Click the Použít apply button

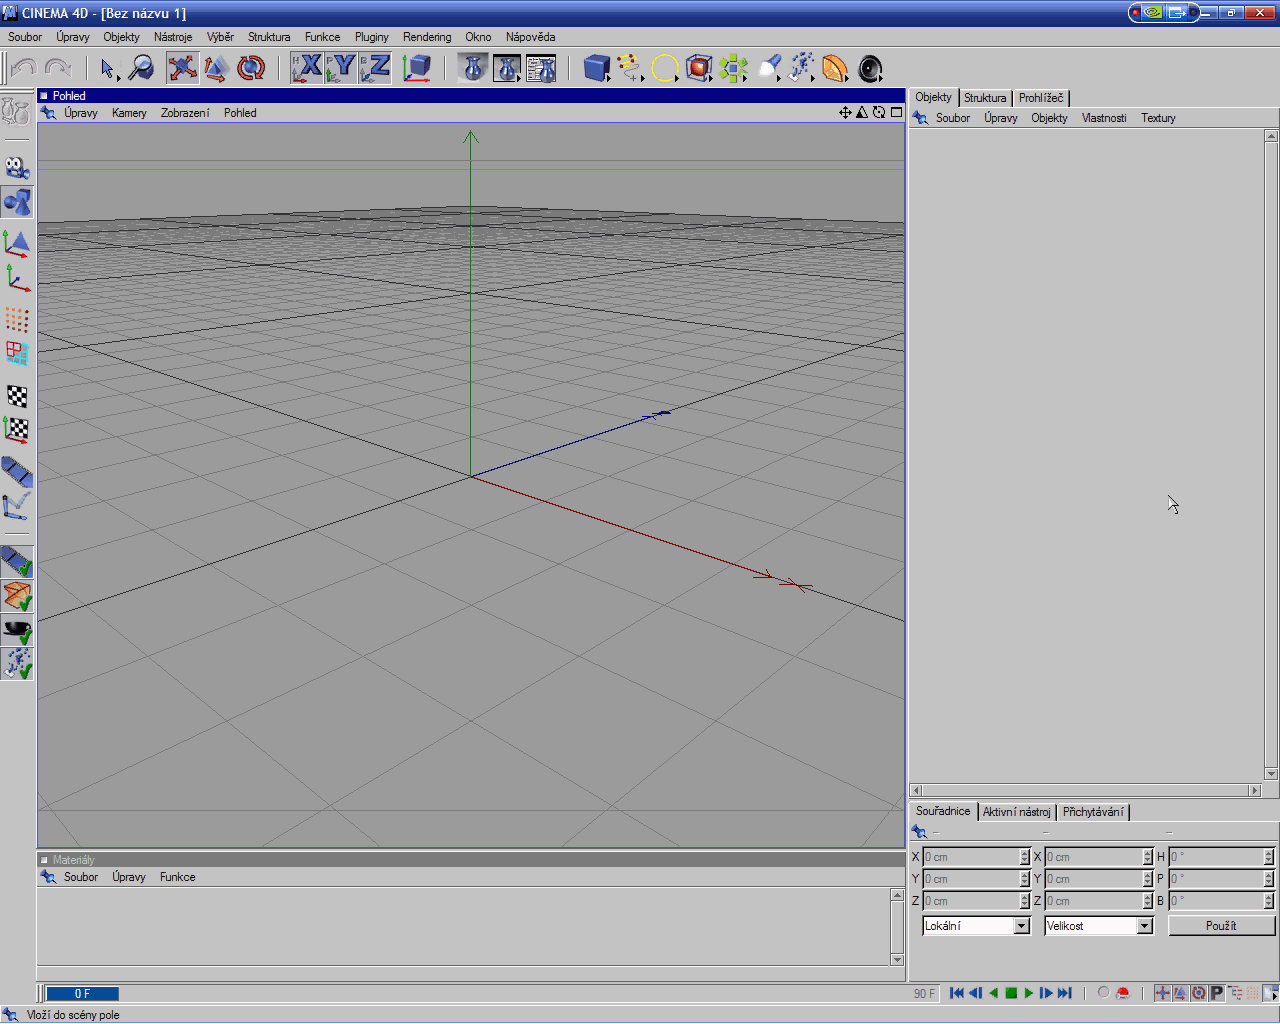pyautogui.click(x=1221, y=926)
